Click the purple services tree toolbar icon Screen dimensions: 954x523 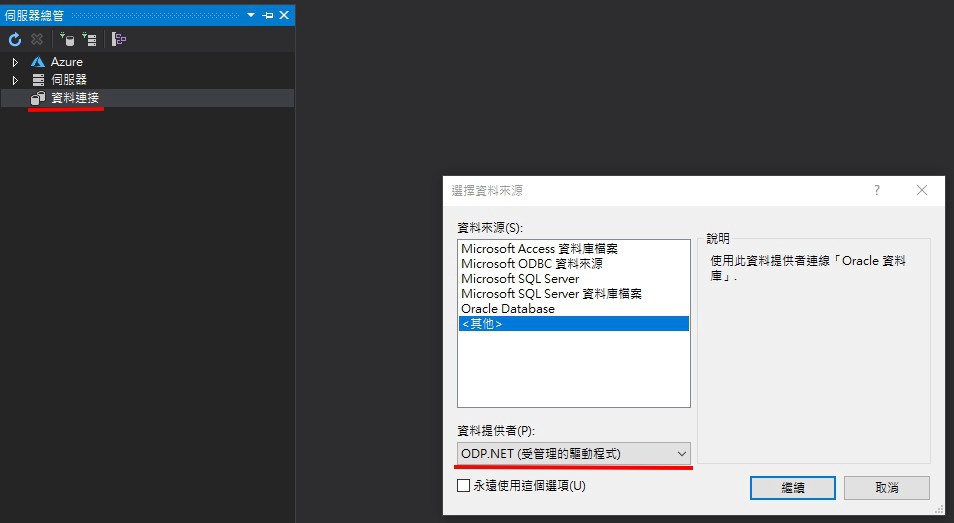(x=119, y=39)
